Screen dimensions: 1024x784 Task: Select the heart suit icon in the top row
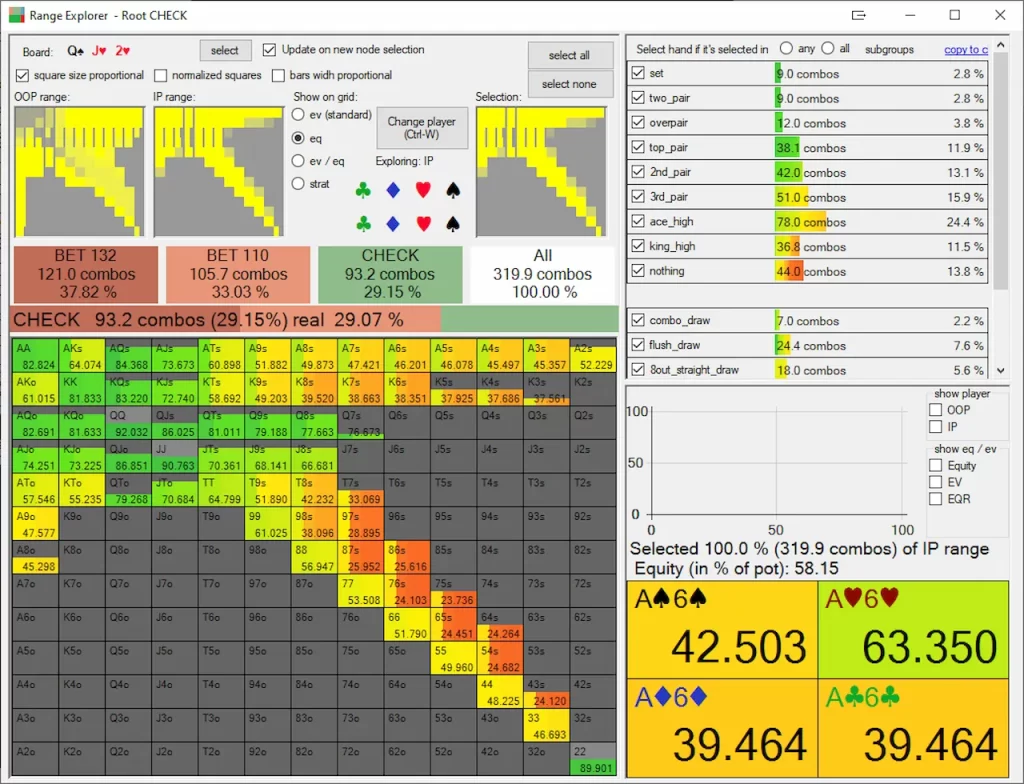click(x=424, y=190)
